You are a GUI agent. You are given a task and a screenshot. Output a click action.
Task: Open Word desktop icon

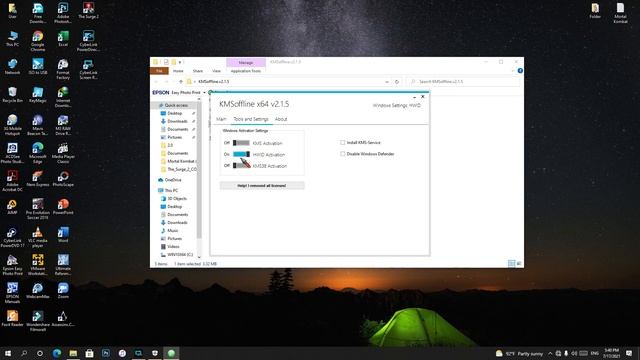point(63,235)
